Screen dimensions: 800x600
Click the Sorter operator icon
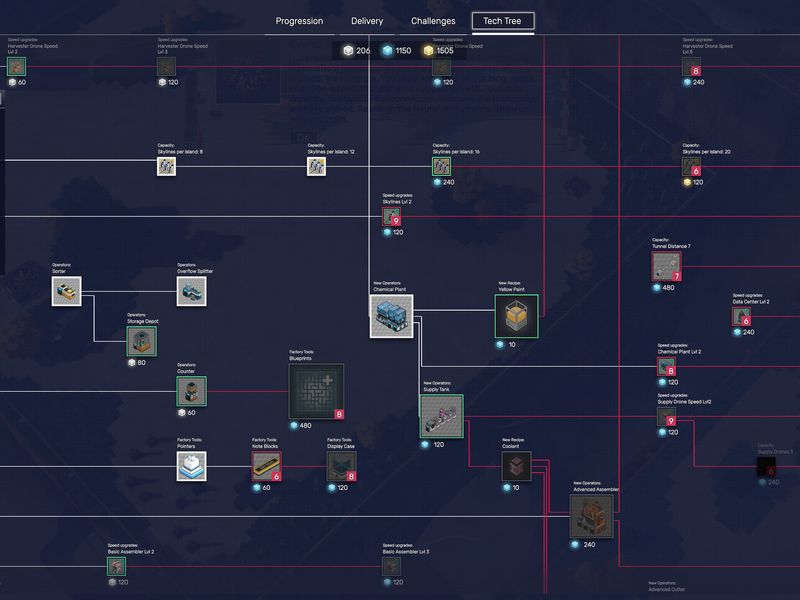[x=66, y=291]
